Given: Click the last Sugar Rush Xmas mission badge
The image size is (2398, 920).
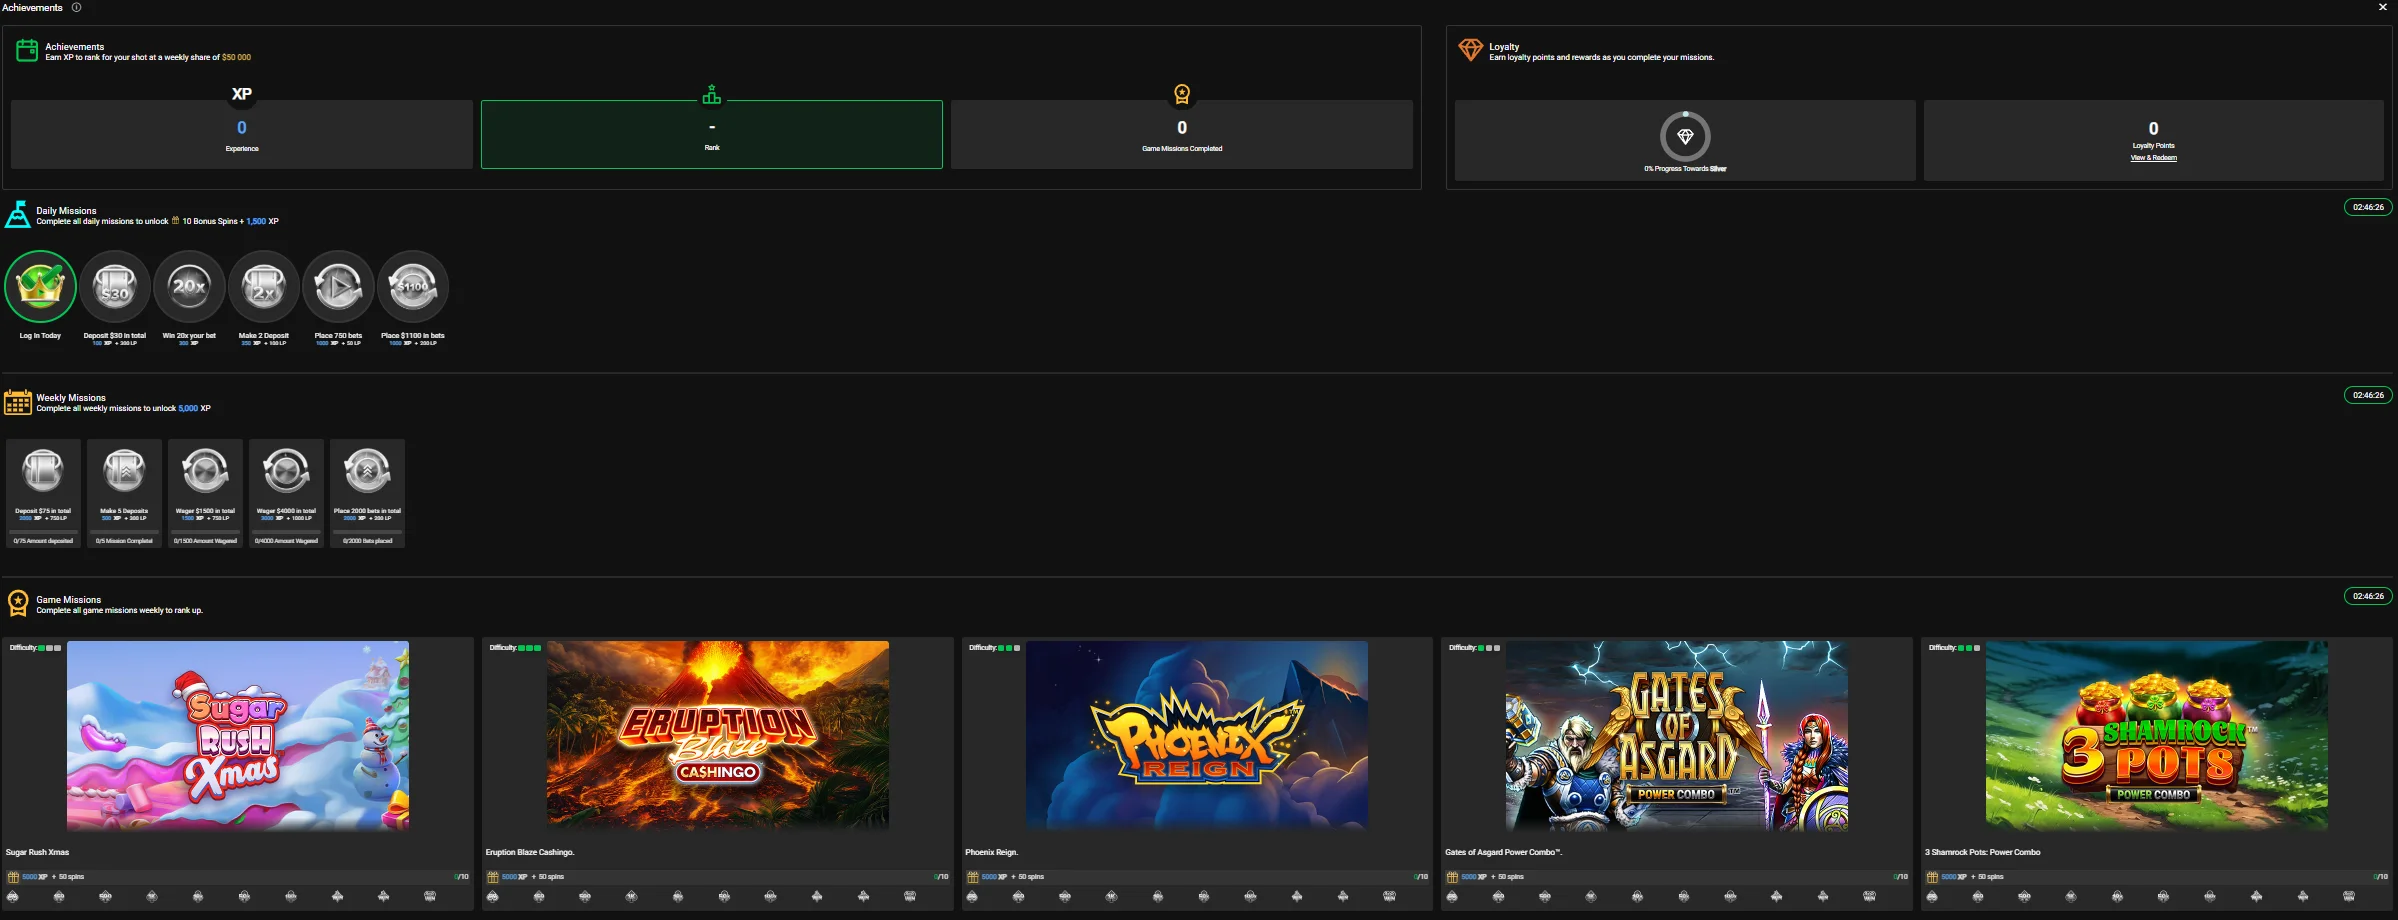Looking at the screenshot, I should coord(430,896).
